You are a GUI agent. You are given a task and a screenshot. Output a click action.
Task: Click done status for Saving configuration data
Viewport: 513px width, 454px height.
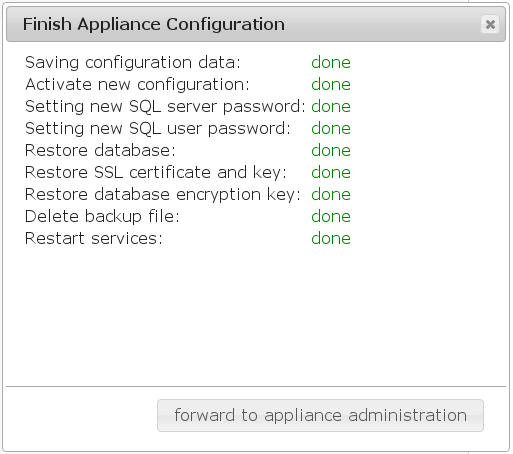[331, 62]
